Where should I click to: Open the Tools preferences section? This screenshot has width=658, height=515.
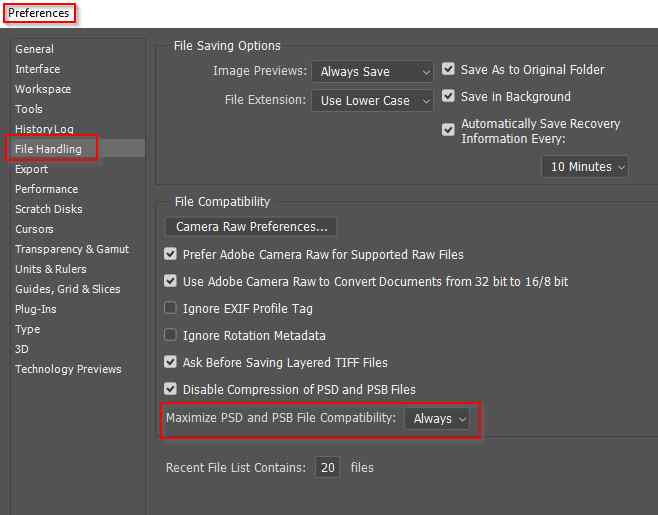pos(29,109)
